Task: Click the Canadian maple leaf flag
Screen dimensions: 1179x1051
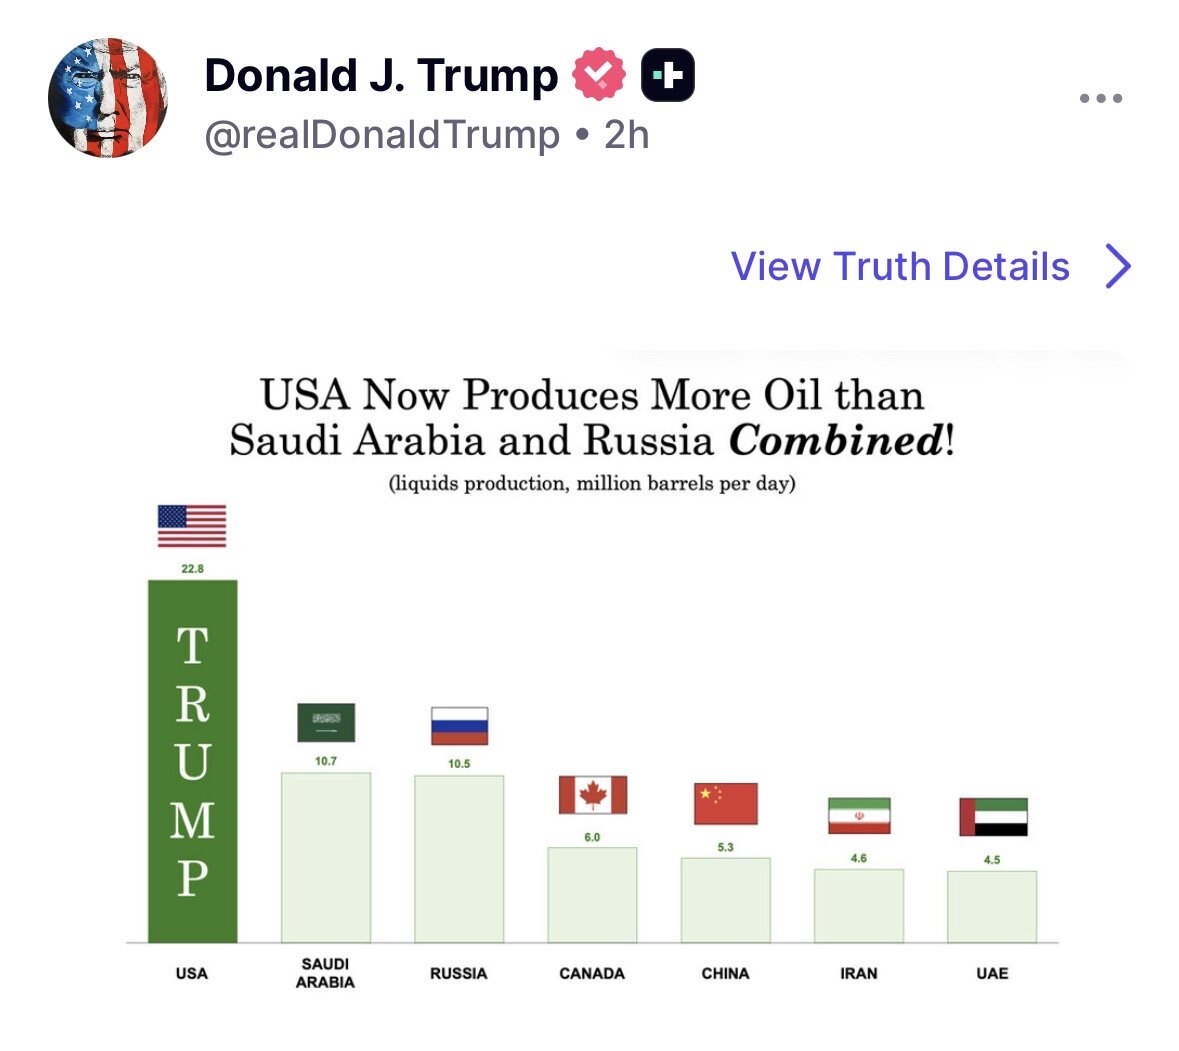Action: coord(592,795)
